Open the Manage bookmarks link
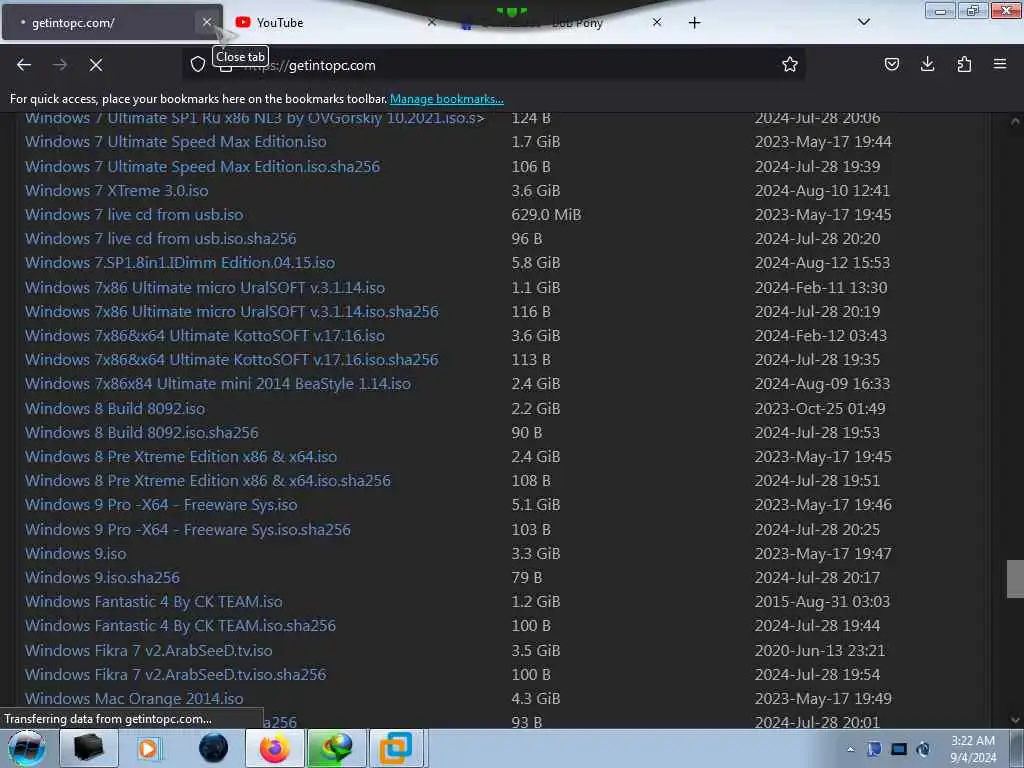This screenshot has width=1024, height=768. click(447, 99)
